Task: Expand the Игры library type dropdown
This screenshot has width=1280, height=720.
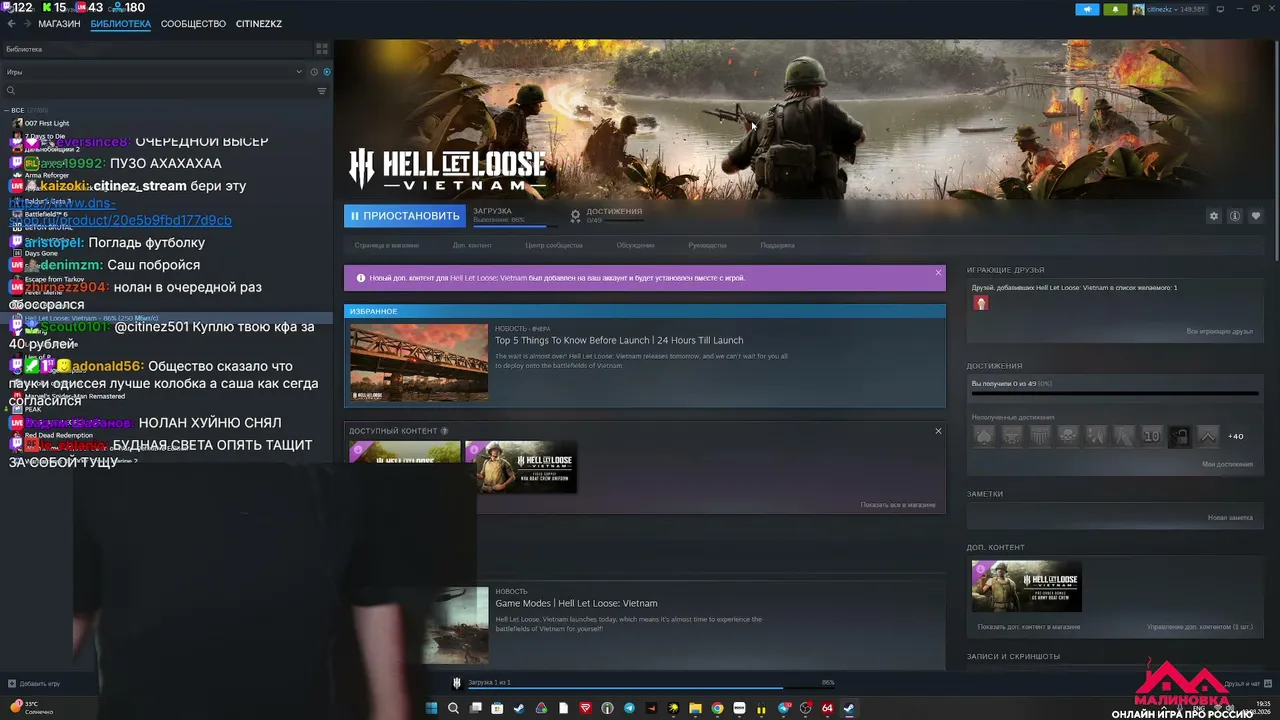Action: tap(154, 72)
